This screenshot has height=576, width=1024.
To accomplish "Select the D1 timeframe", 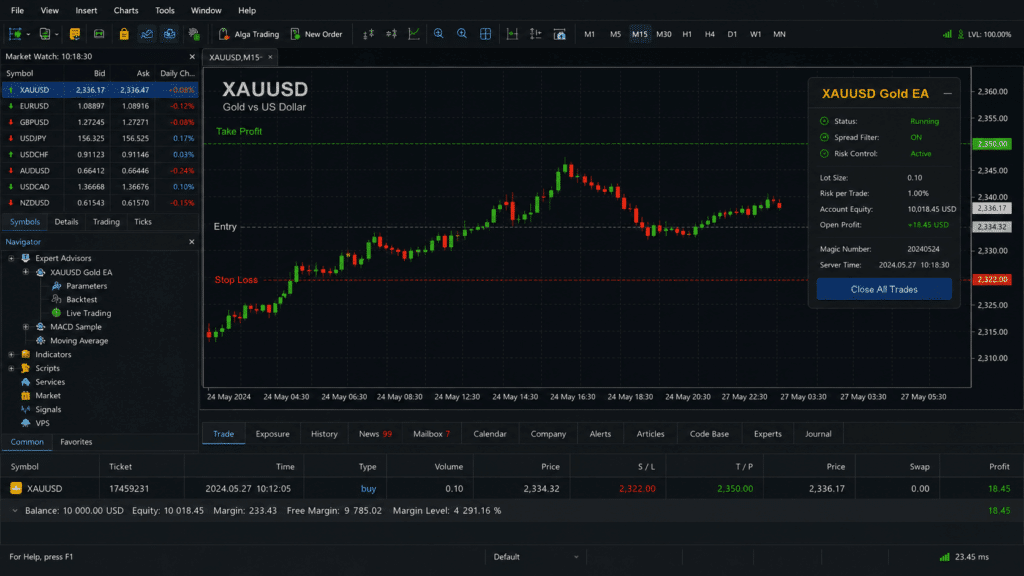I will click(x=732, y=34).
